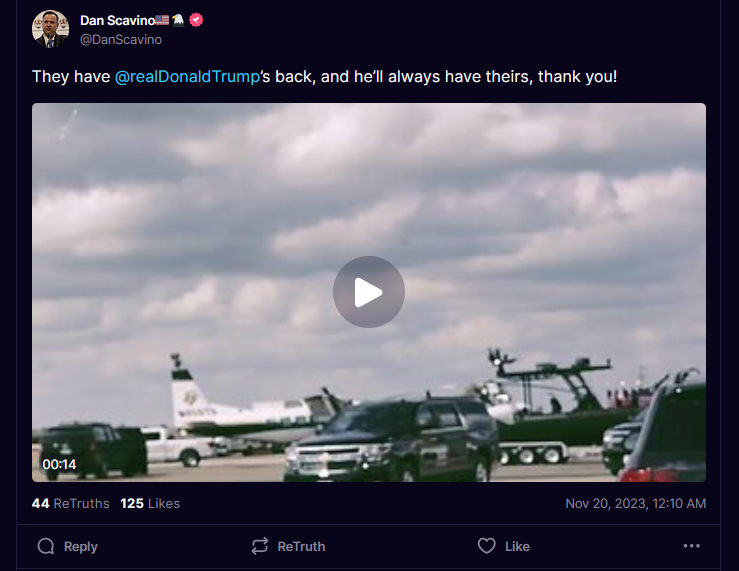
Task: Click the verified checkmark badge
Action: (196, 20)
